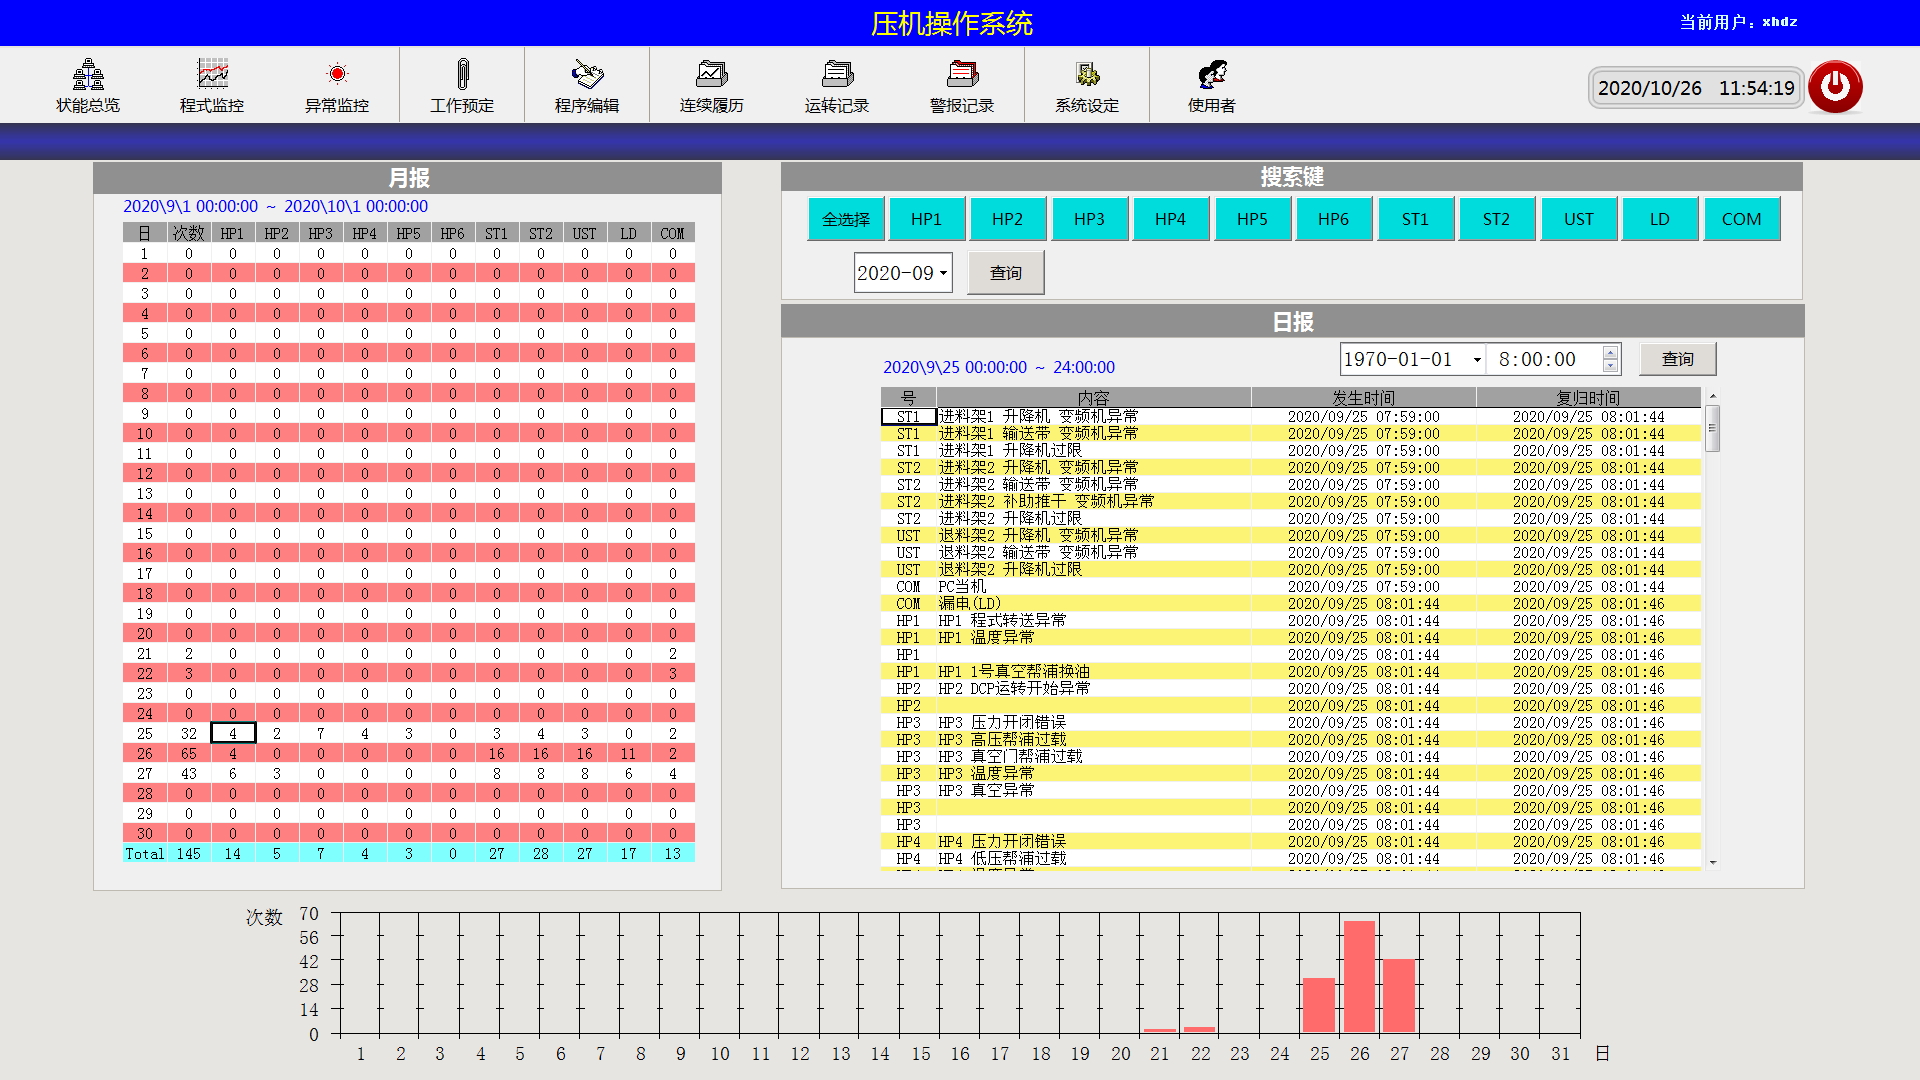
Task: Open the 状能总览 status overview icon
Action: pyautogui.click(x=88, y=86)
